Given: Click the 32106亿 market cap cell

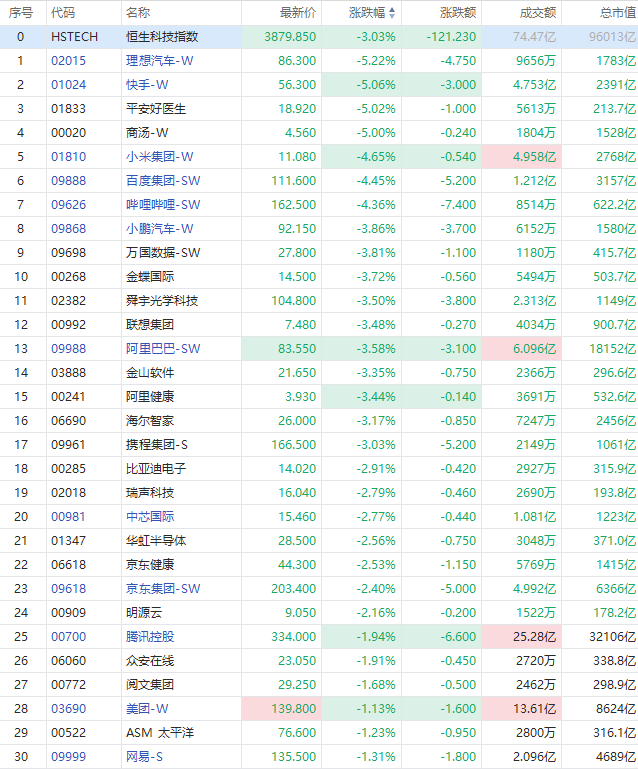Looking at the screenshot, I should pos(600,638).
